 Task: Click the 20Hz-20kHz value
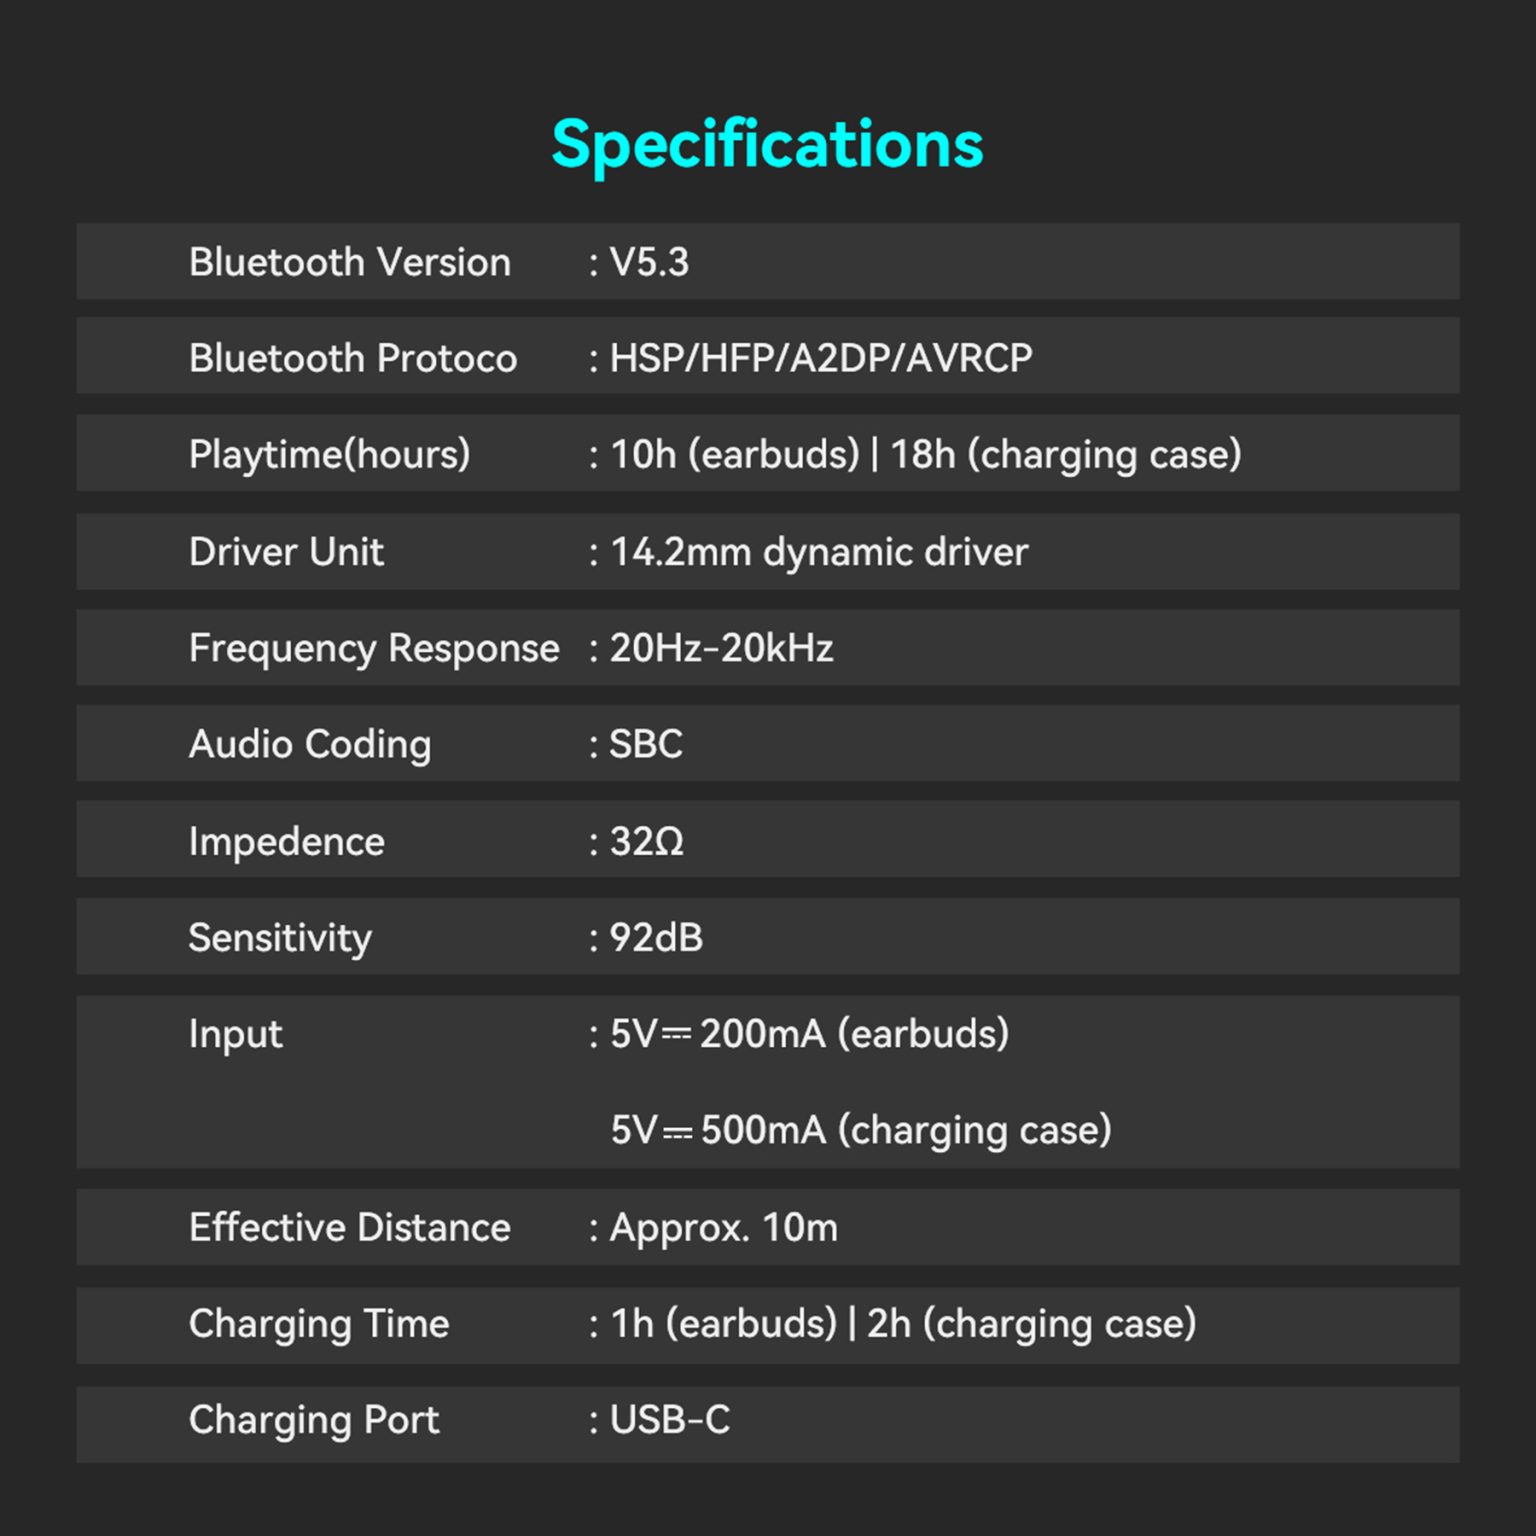[x=721, y=648]
